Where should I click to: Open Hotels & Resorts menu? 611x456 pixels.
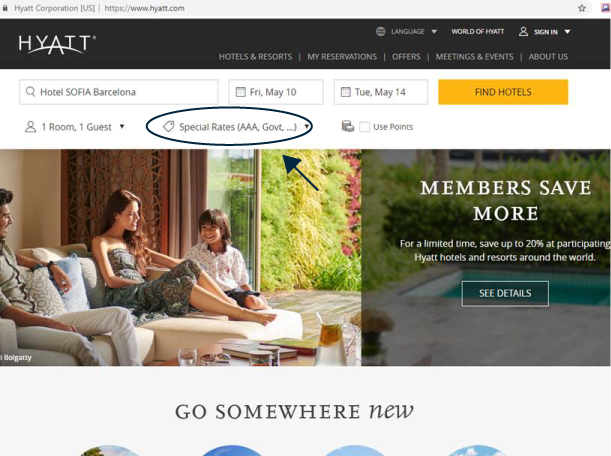[255, 57]
